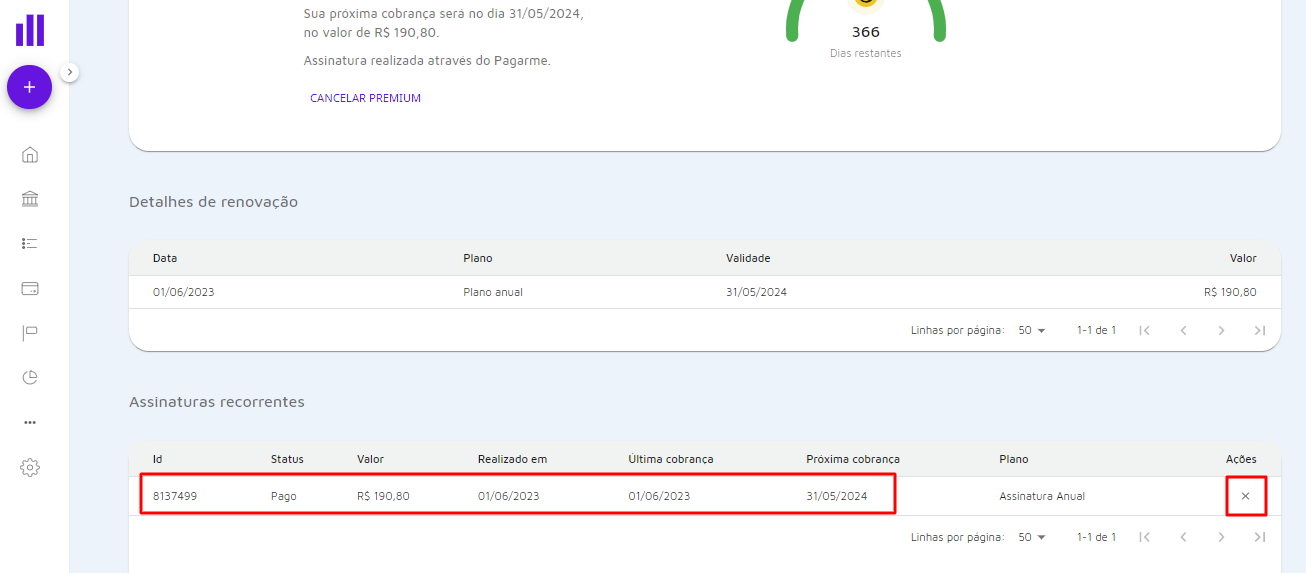Go to first page in Assinaturas recorrentes

[1145, 537]
